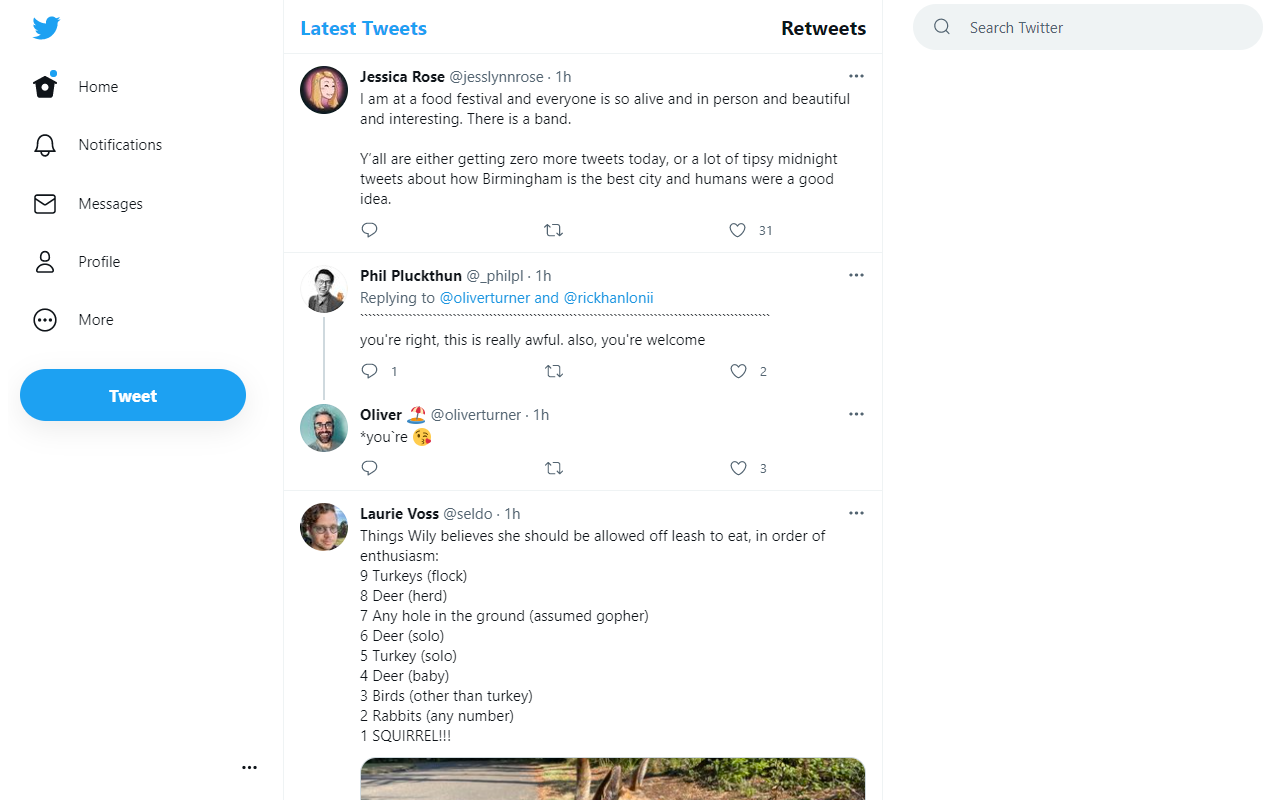The height and width of the screenshot is (800, 1280).
Task: Click the Twitter bird logo
Action: (46, 28)
